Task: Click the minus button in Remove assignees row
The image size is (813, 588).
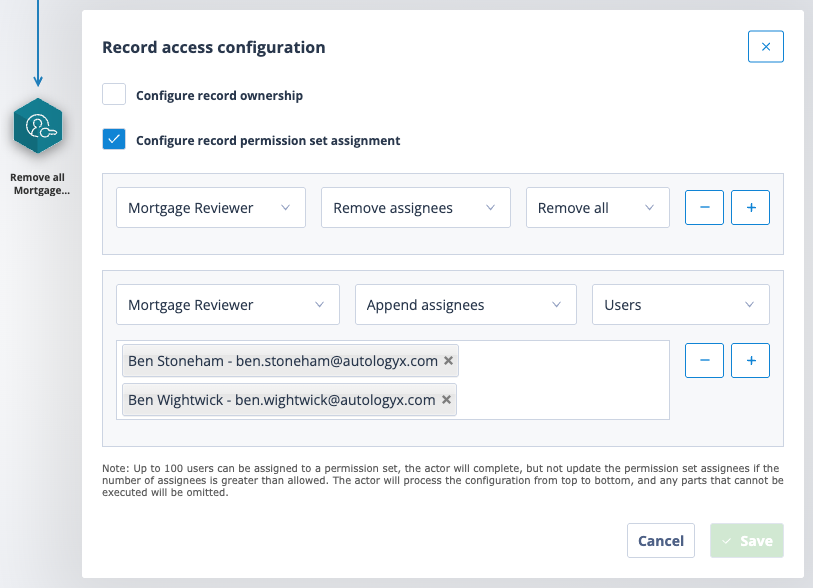Action: (x=704, y=207)
